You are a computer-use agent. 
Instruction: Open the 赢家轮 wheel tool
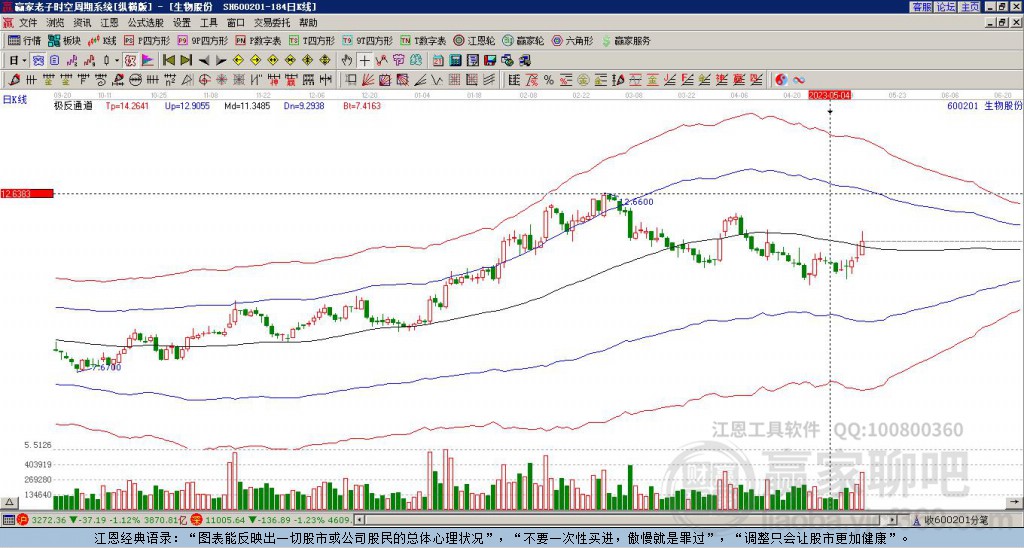pyautogui.click(x=523, y=40)
